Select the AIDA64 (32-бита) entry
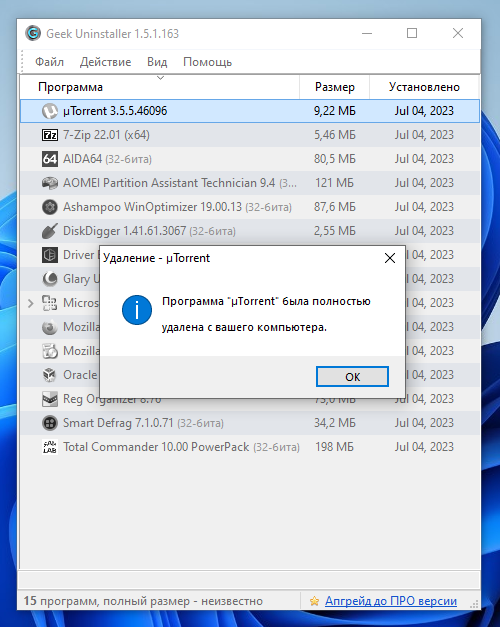Screen dimensions: 500x627 [250, 159]
